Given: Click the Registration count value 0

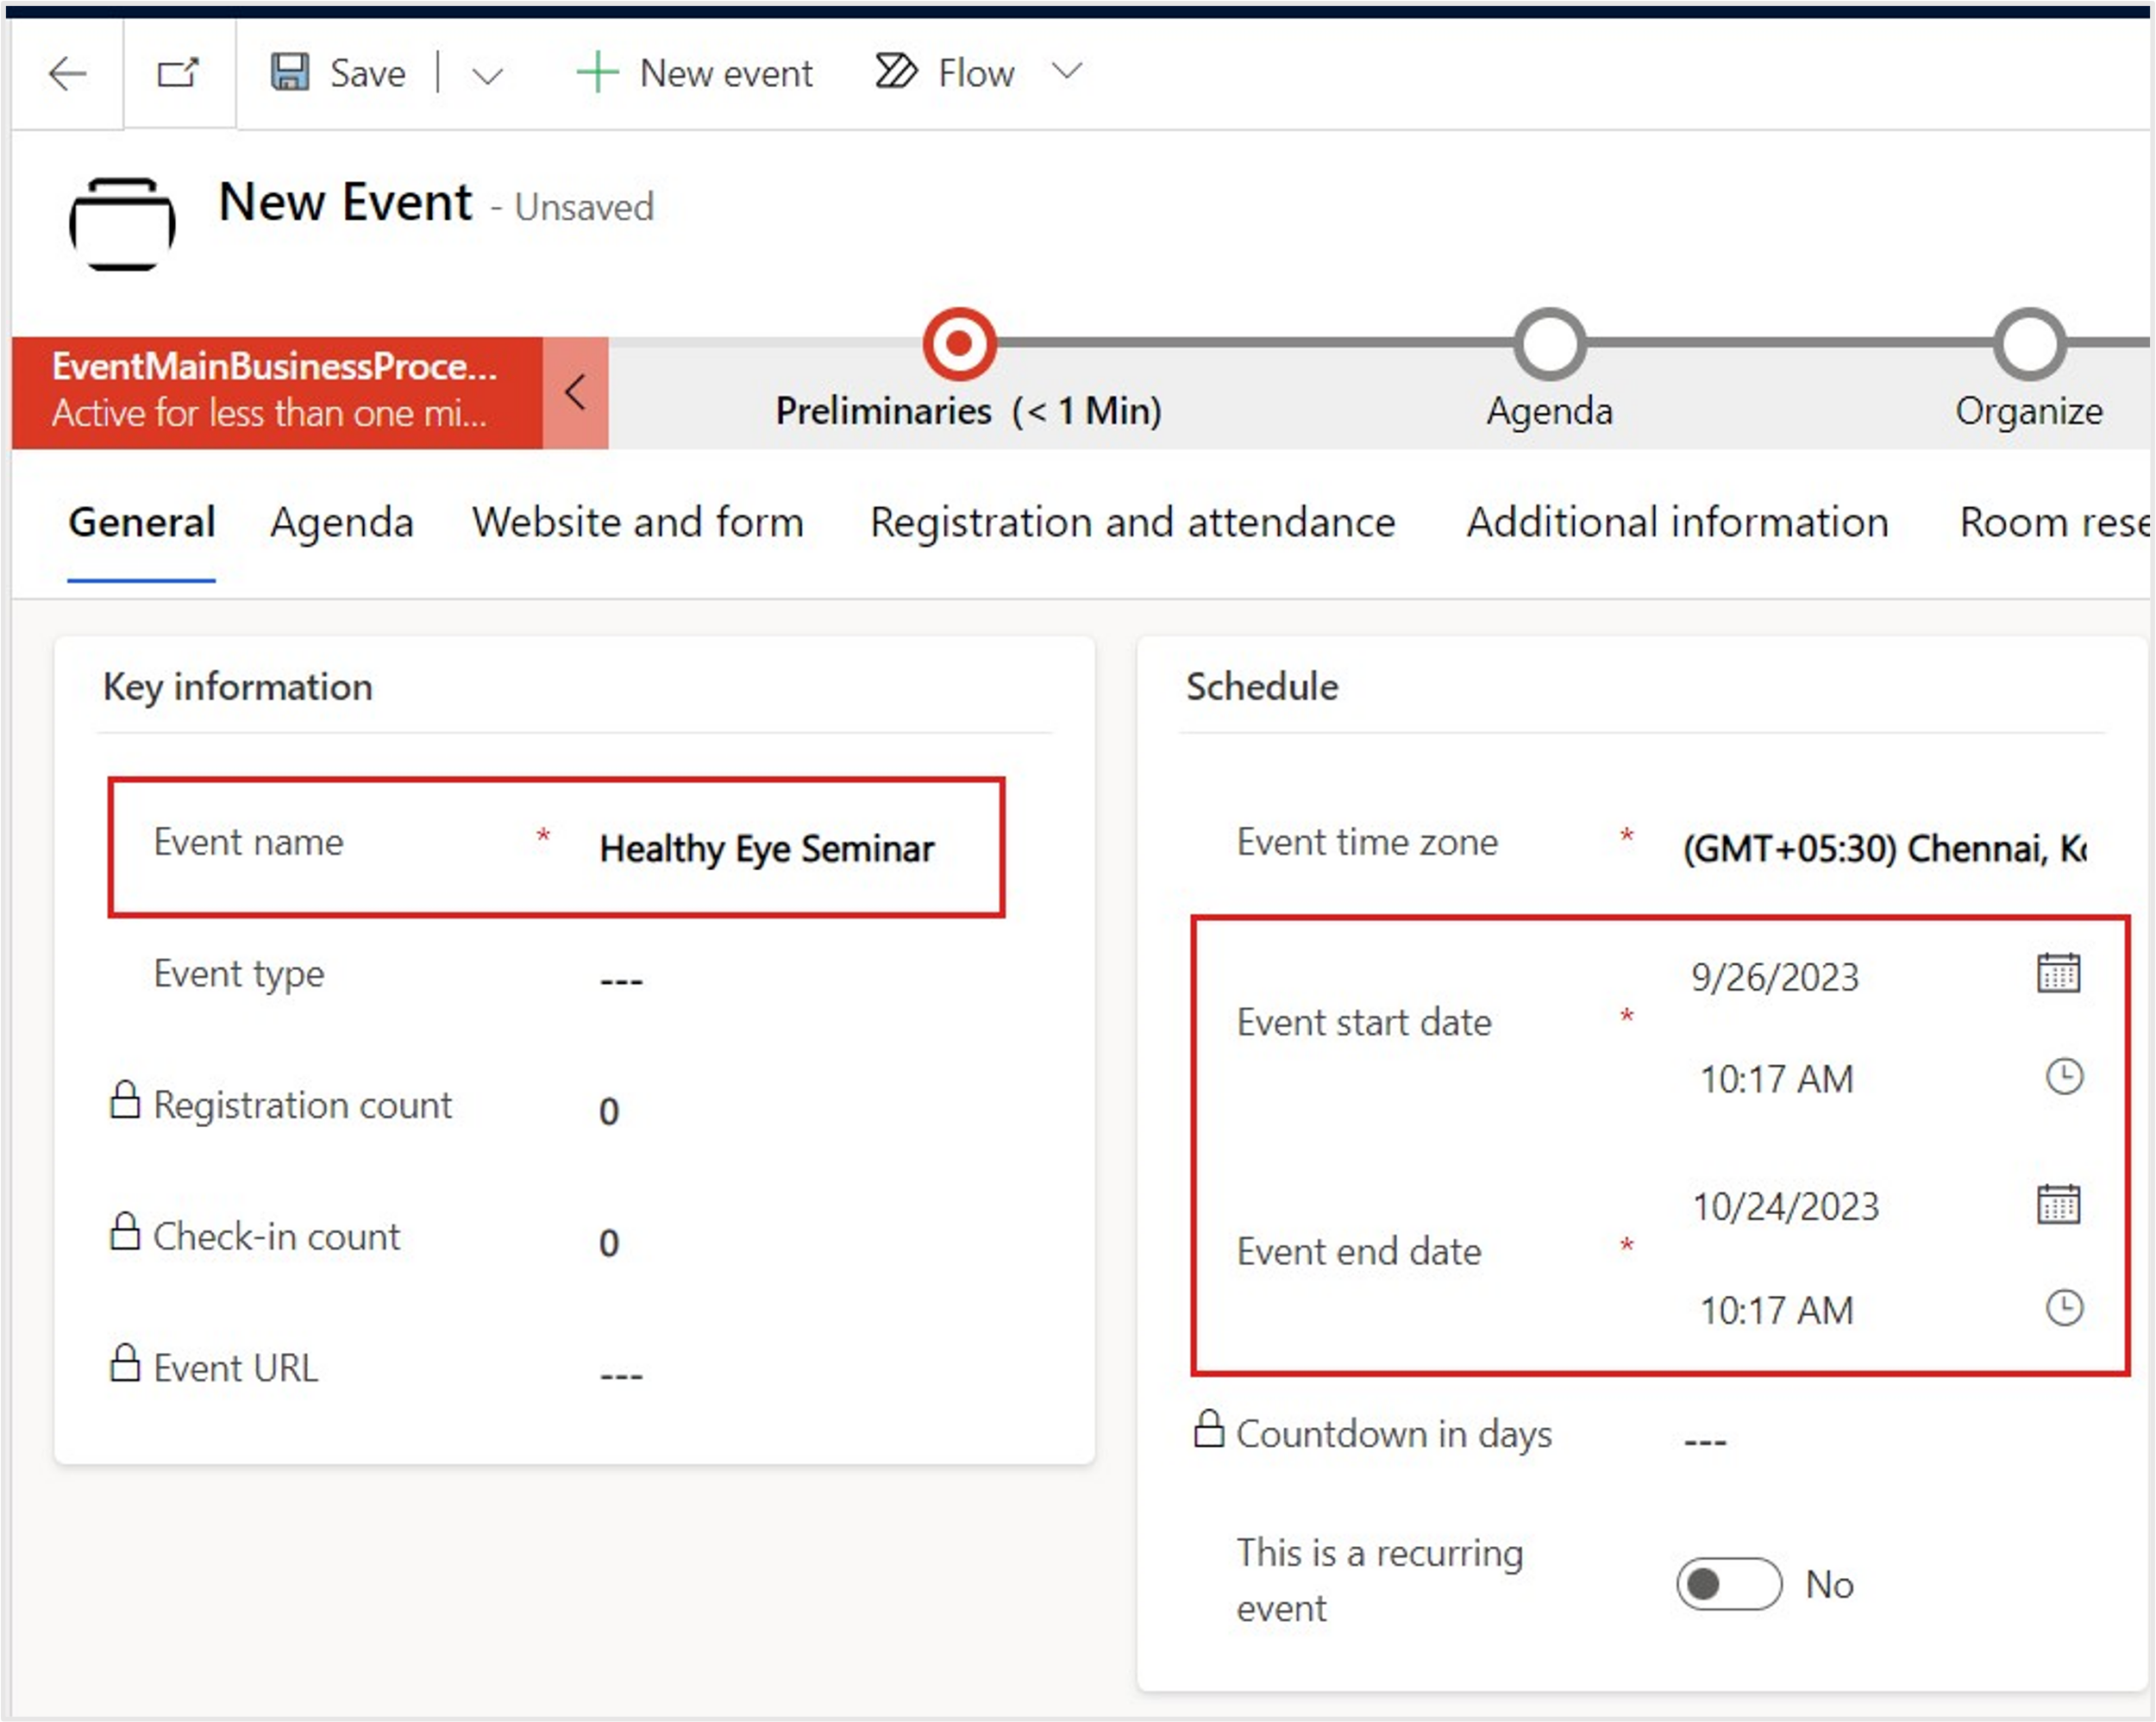Looking at the screenshot, I should [609, 1112].
